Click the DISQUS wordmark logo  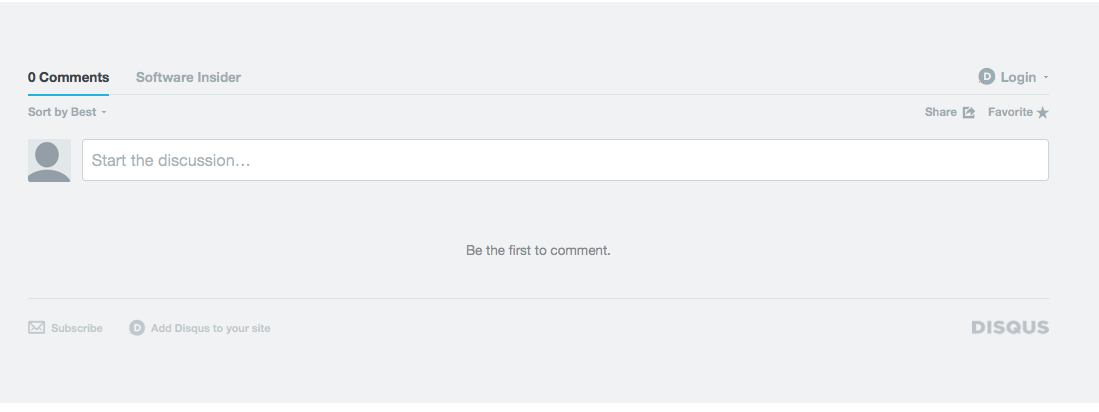(x=1010, y=327)
